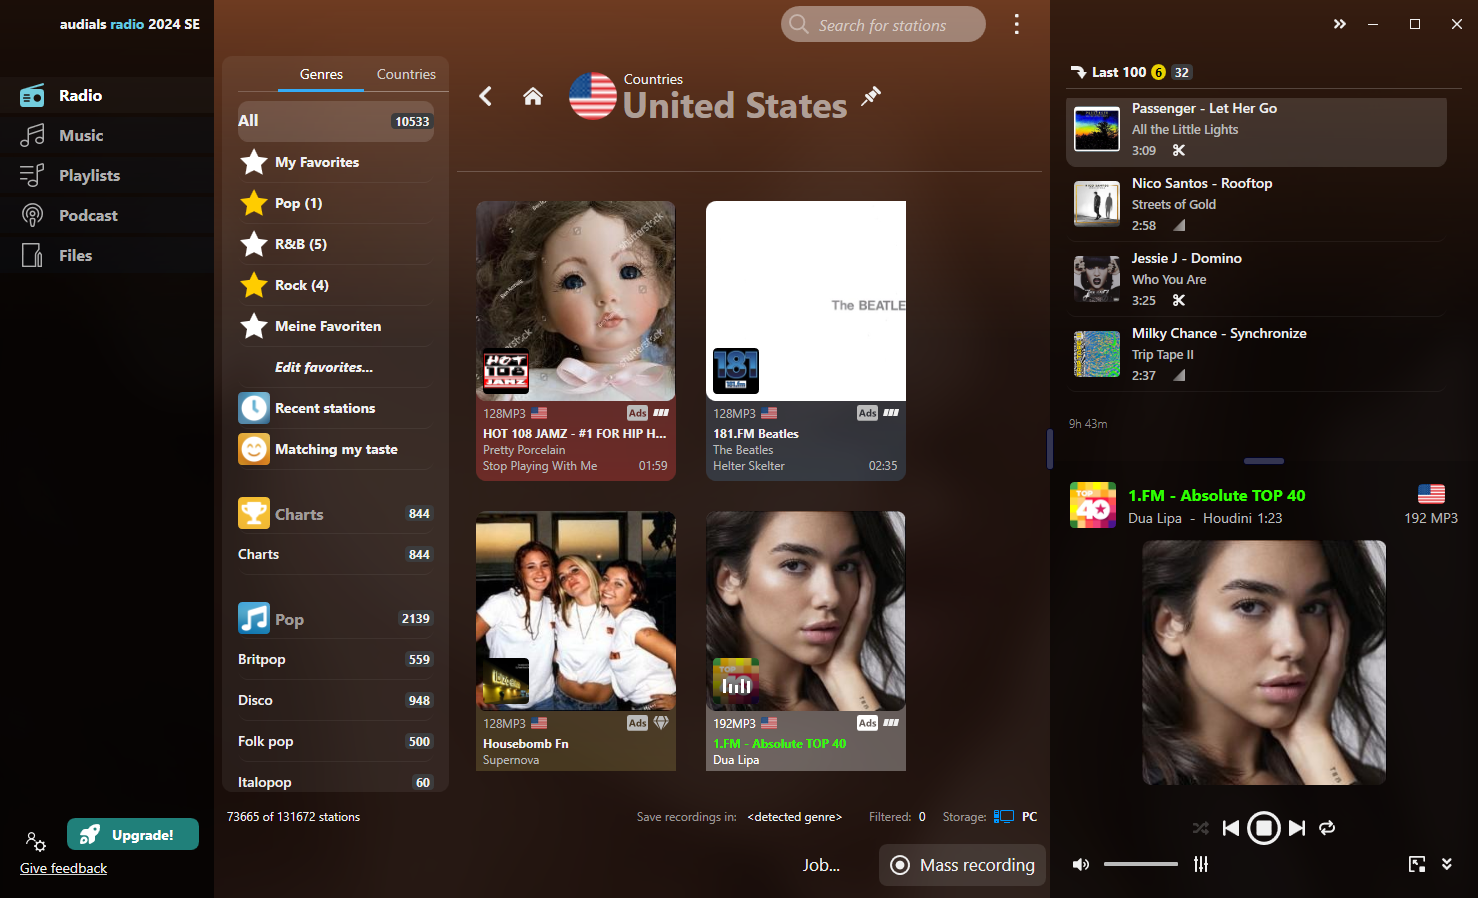Stop the current playback
The height and width of the screenshot is (898, 1478).
(1264, 828)
